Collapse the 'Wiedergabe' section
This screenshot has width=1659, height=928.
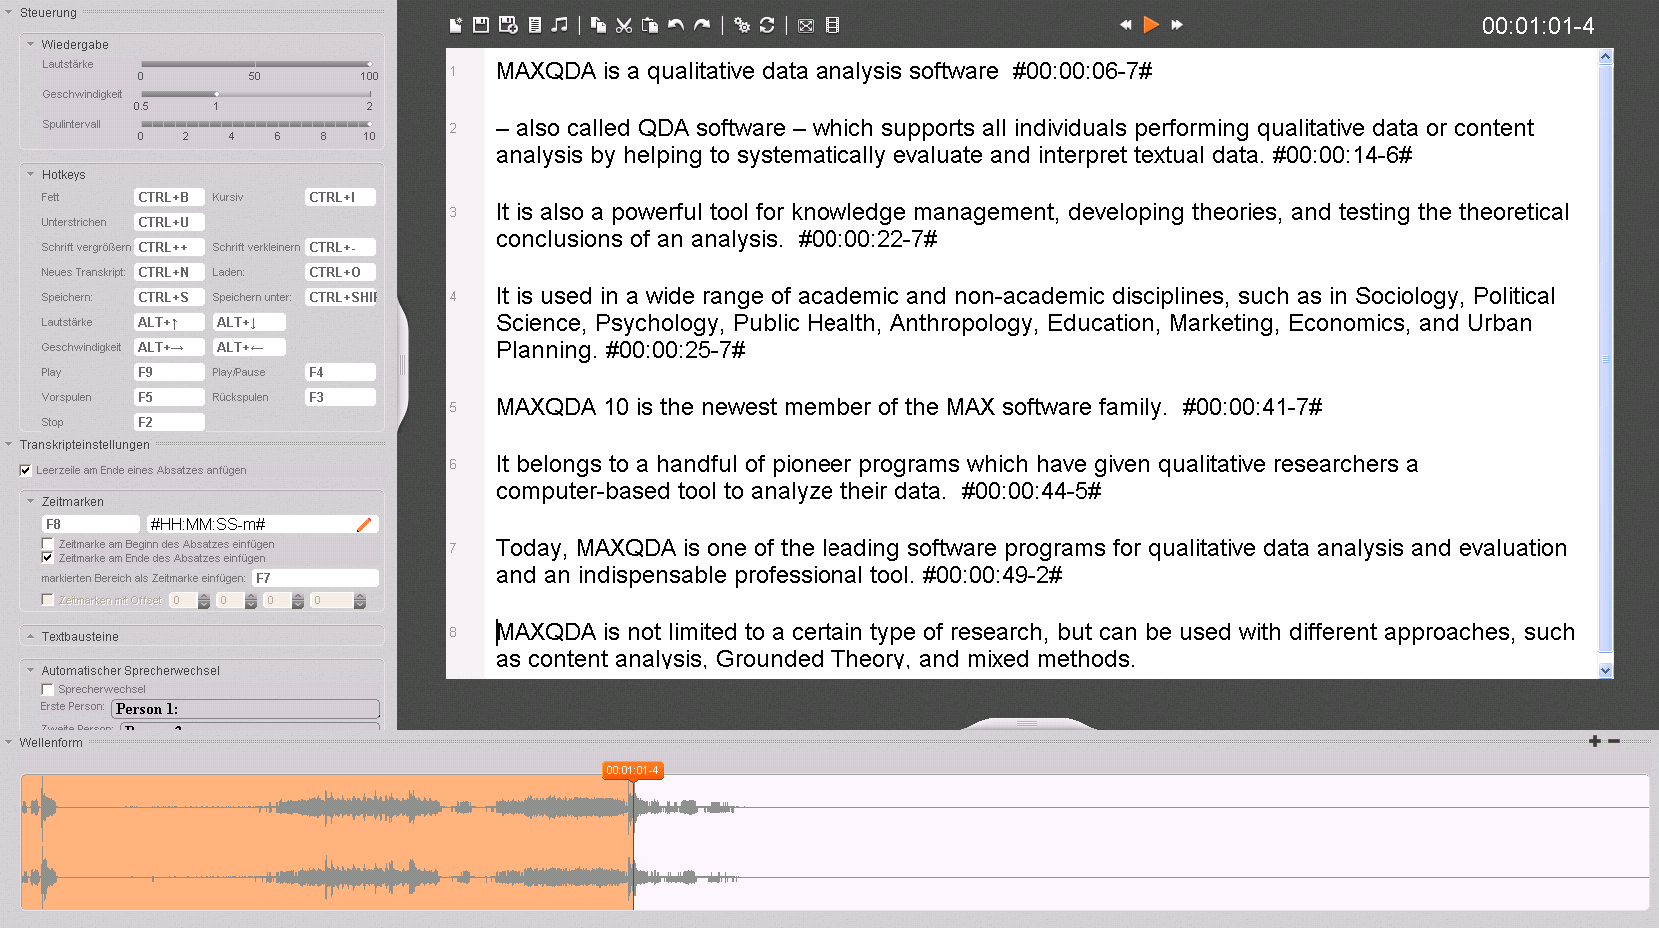click(30, 44)
